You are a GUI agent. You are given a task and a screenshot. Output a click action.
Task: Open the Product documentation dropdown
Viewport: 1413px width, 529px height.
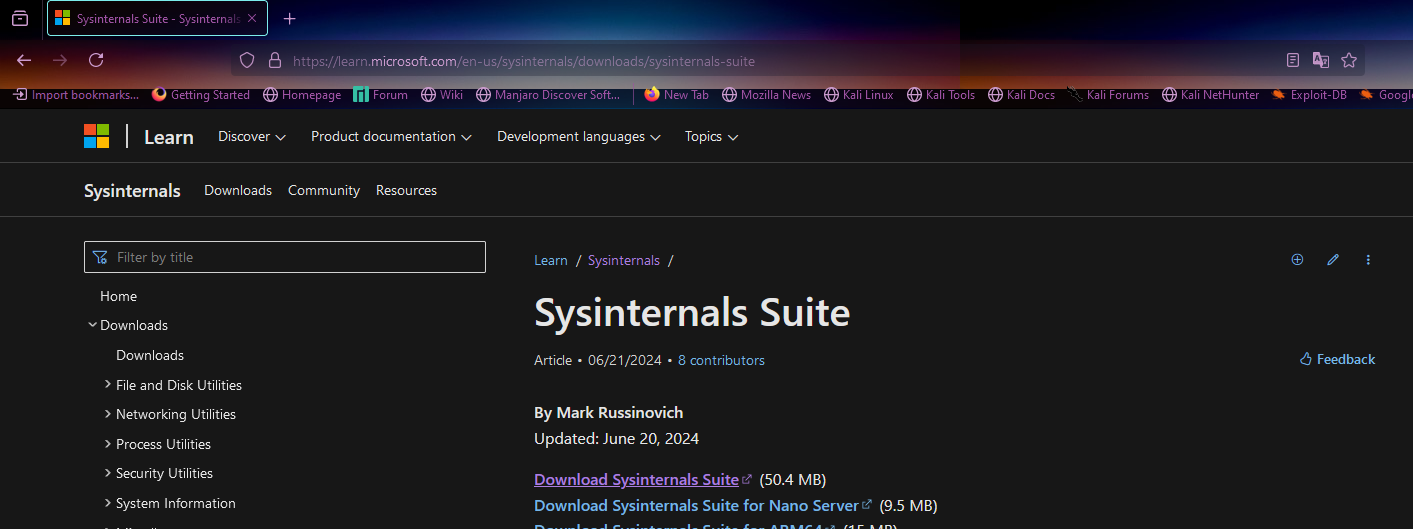click(392, 136)
